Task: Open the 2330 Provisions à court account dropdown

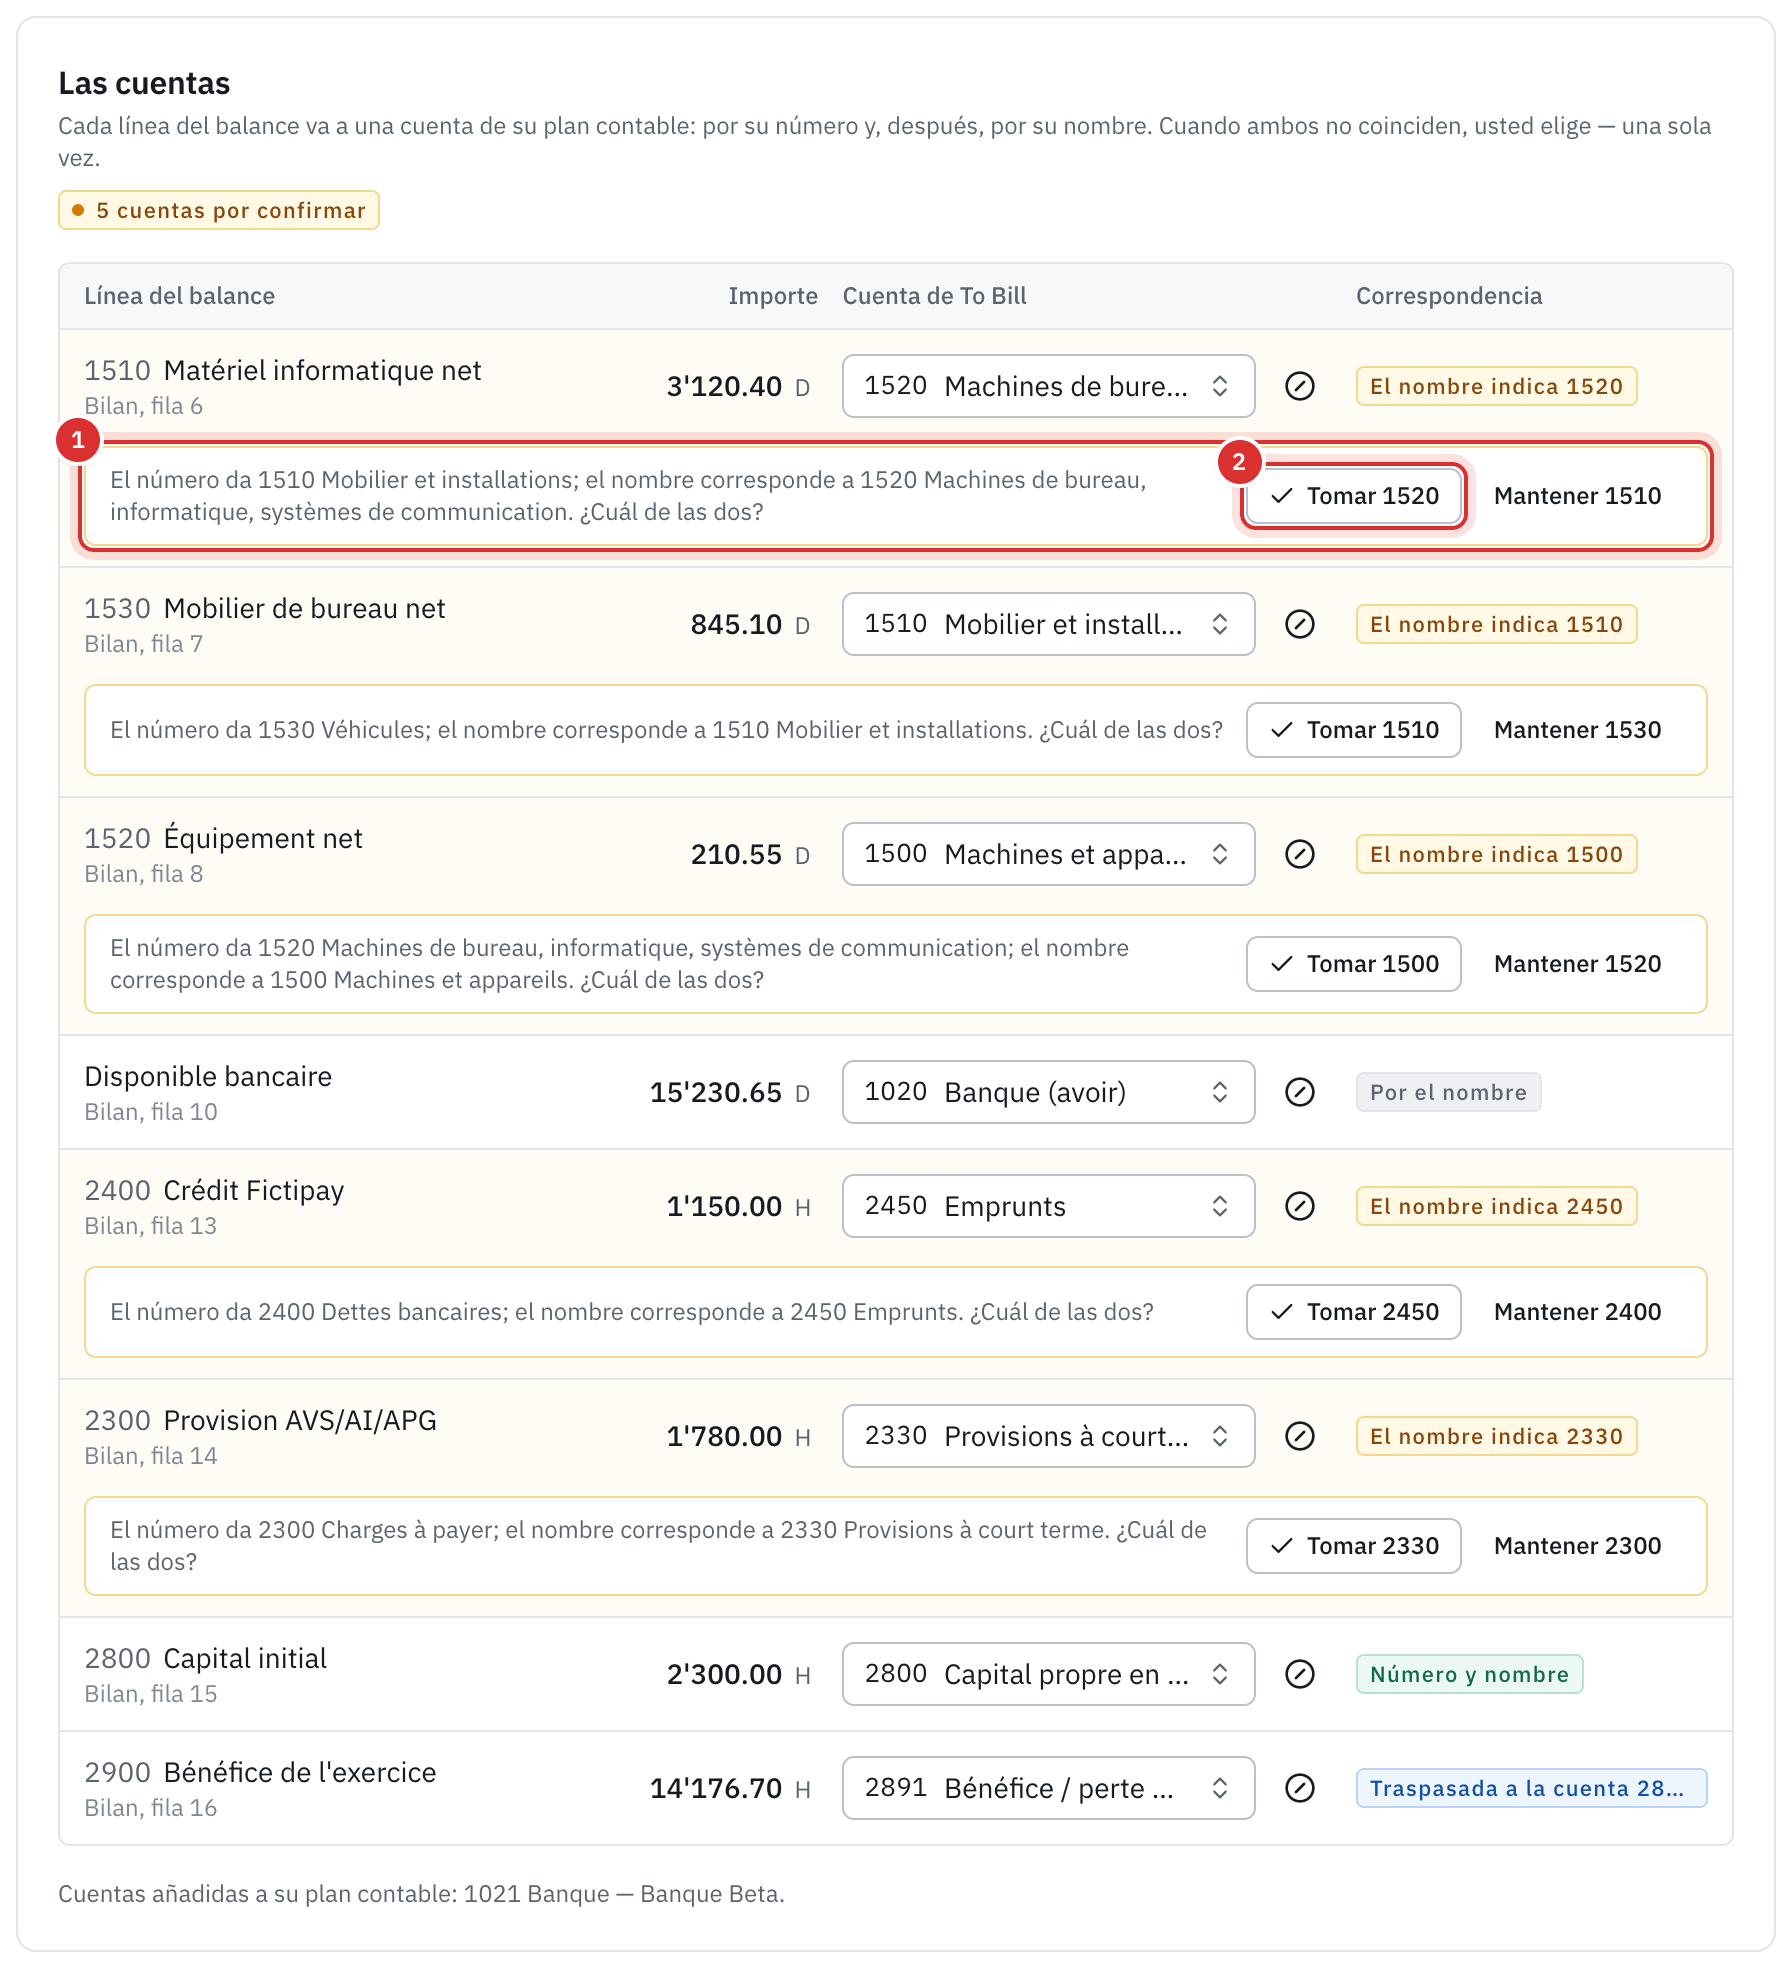Action: pos(1048,1436)
